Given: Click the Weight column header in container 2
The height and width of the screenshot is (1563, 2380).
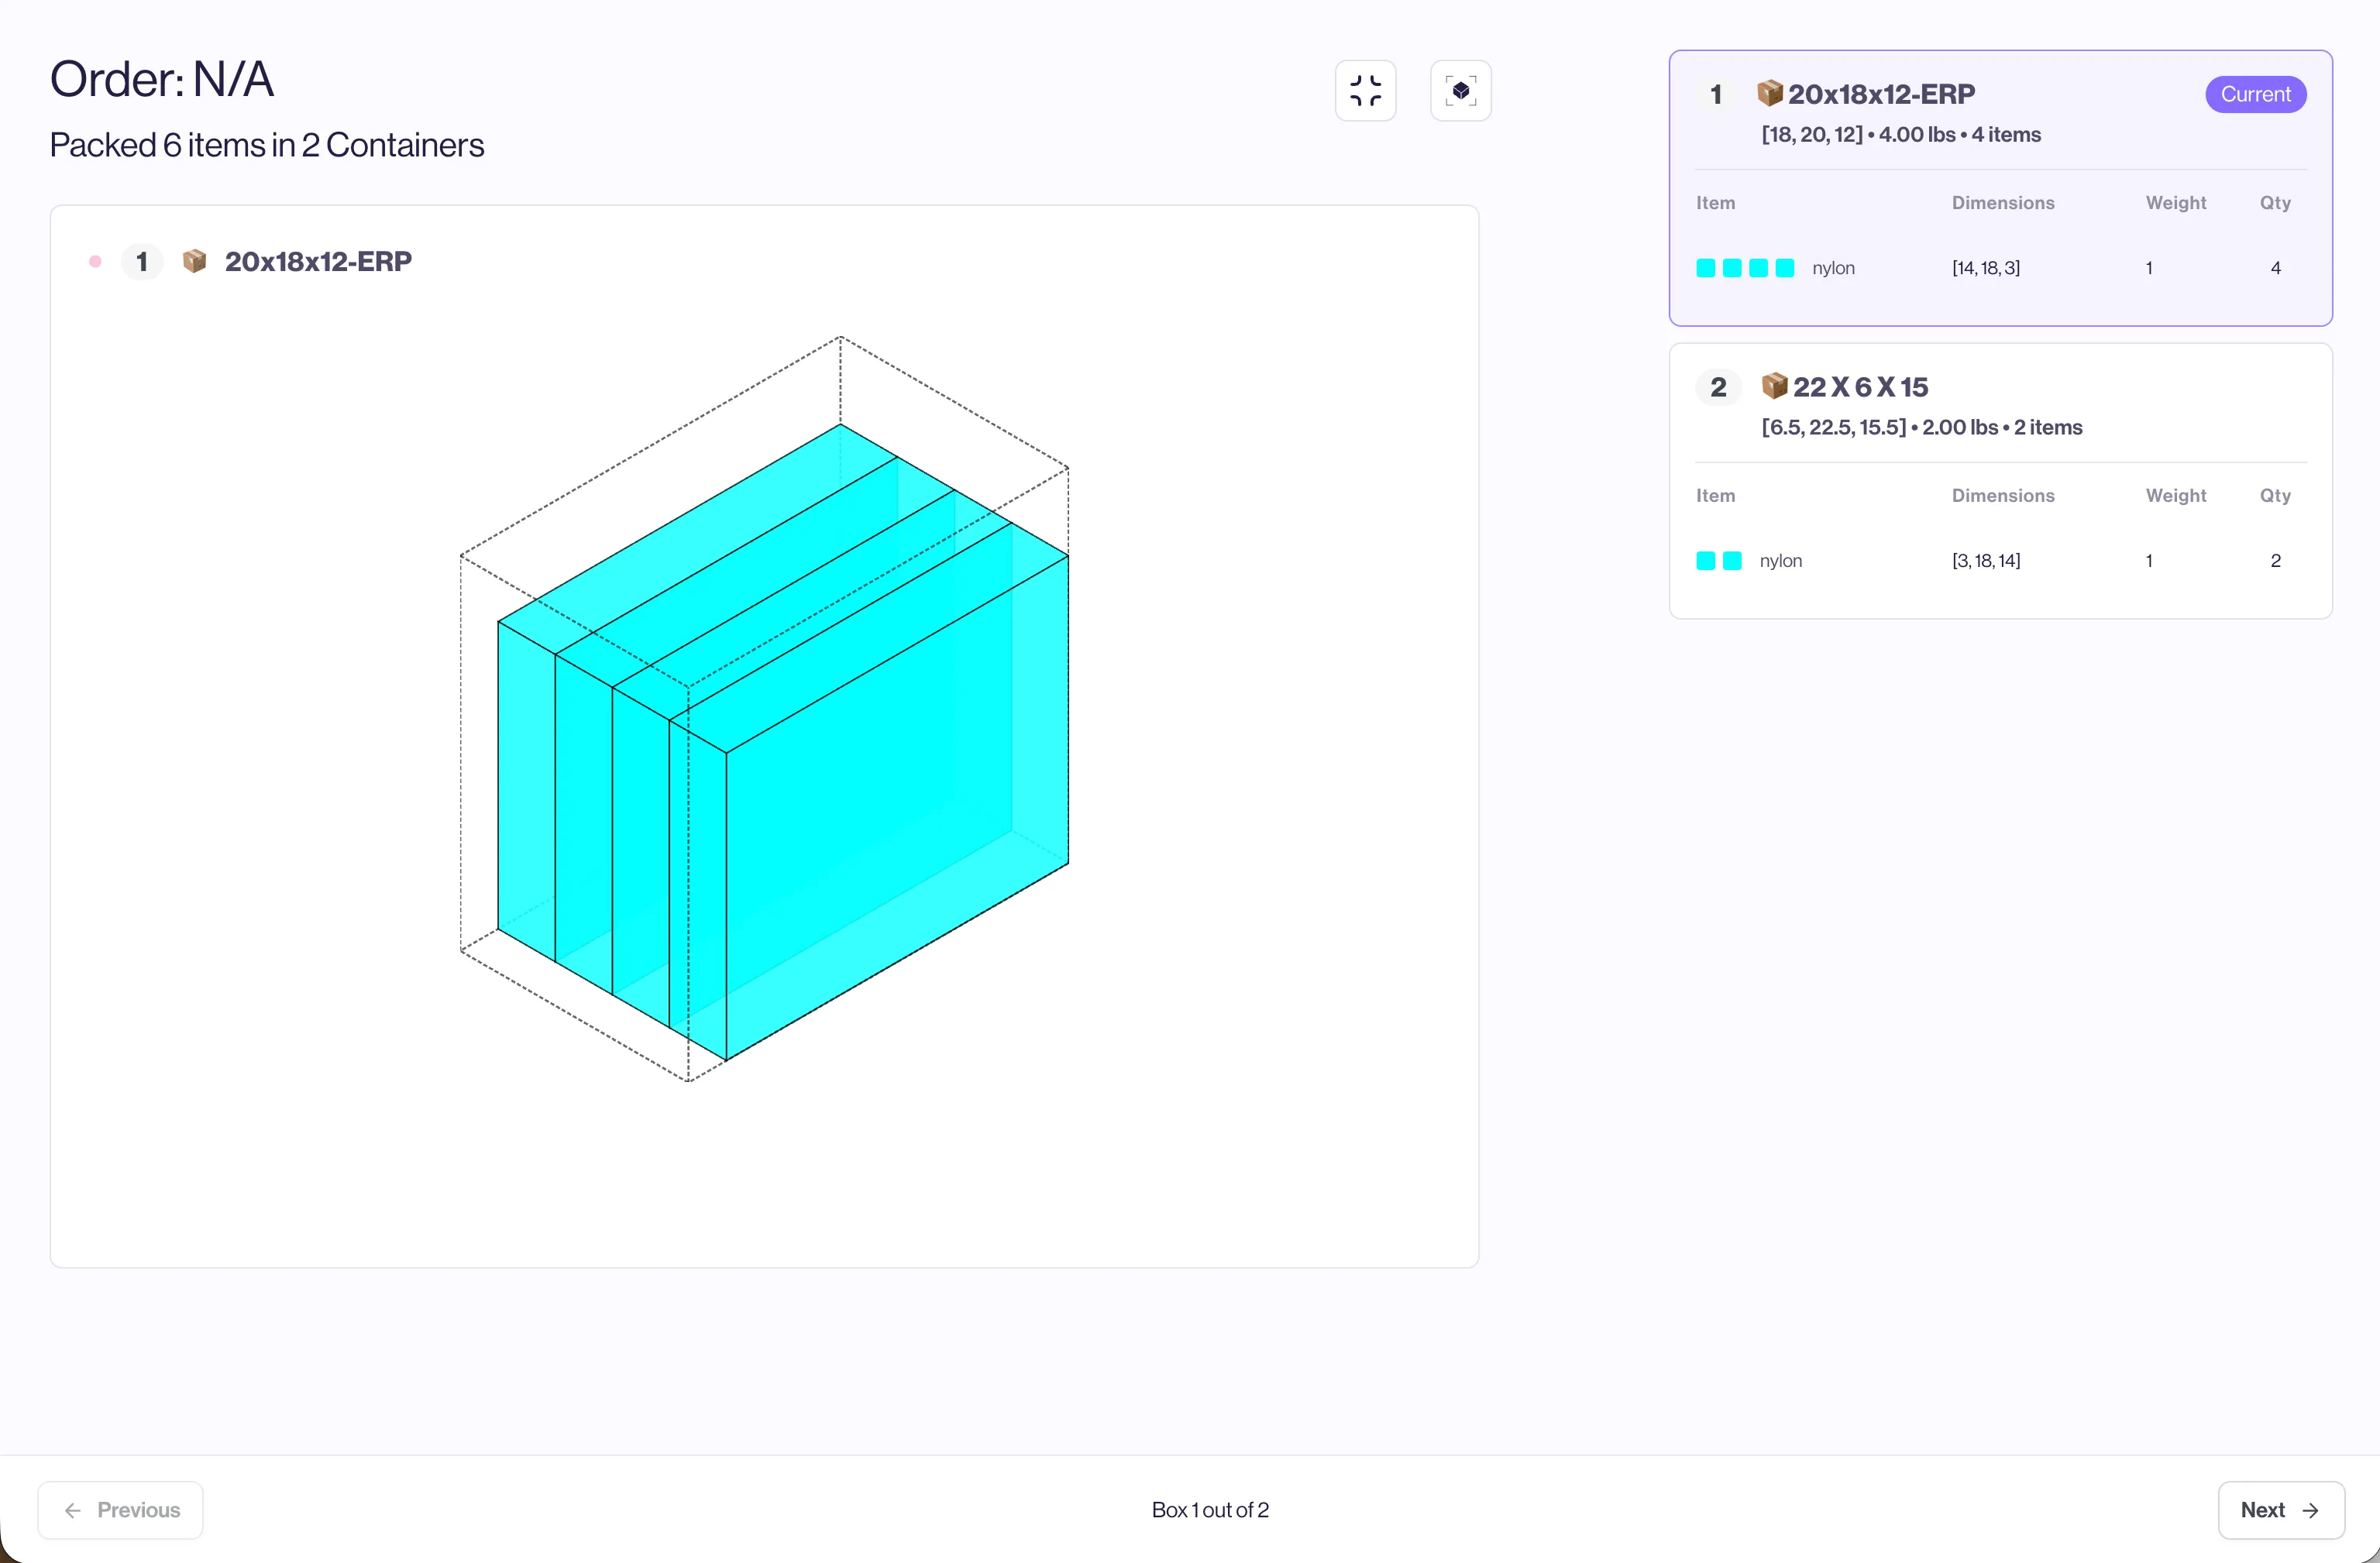Looking at the screenshot, I should click(x=2175, y=496).
